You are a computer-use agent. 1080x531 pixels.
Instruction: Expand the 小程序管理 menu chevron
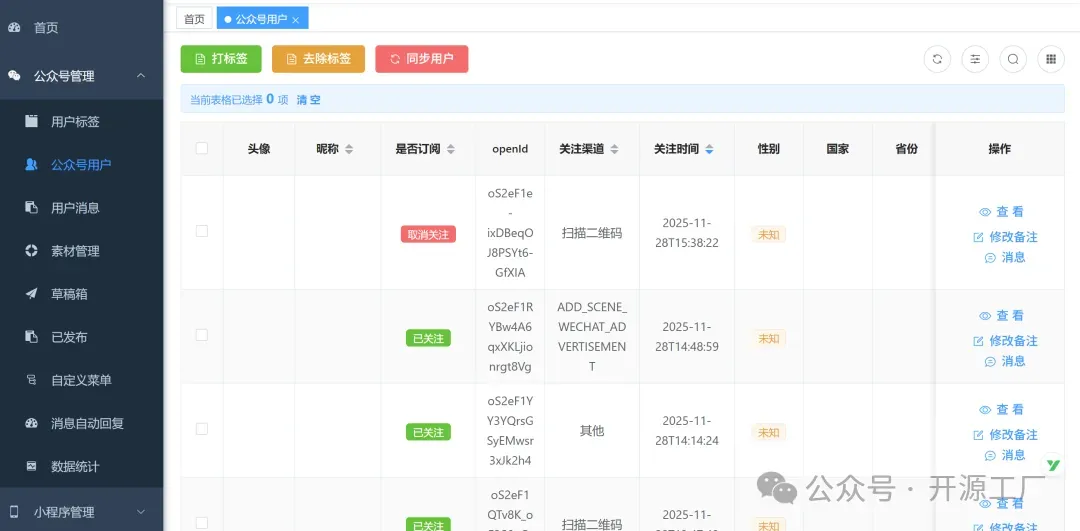coord(141,512)
